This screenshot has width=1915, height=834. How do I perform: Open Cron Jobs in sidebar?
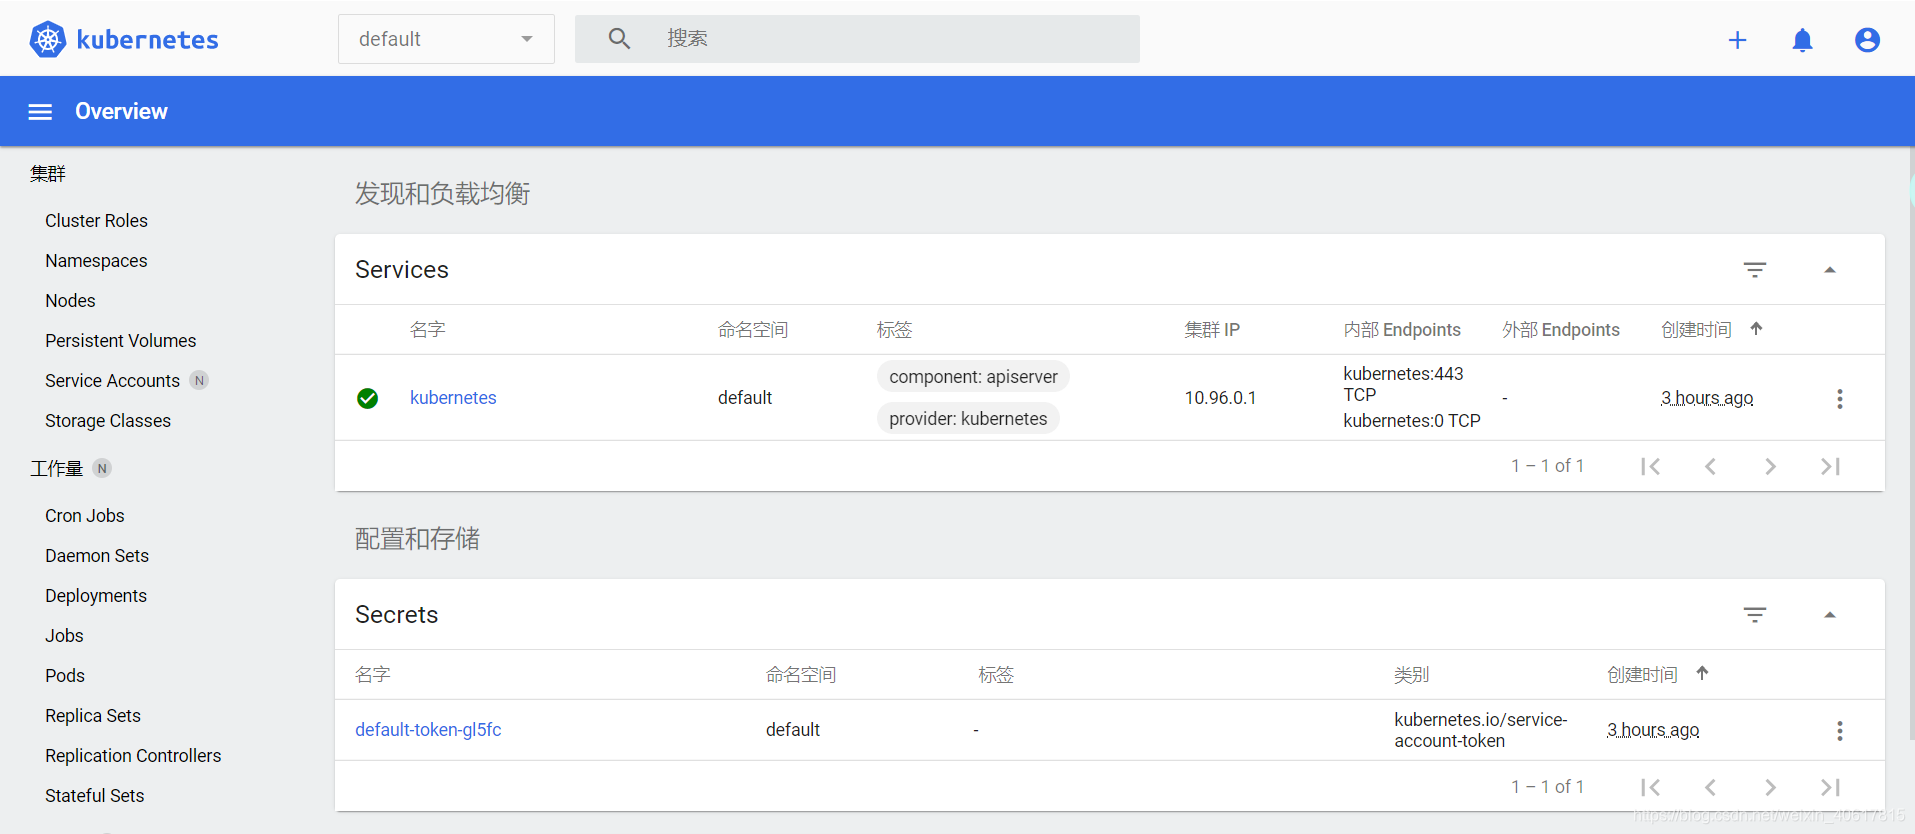point(85,516)
